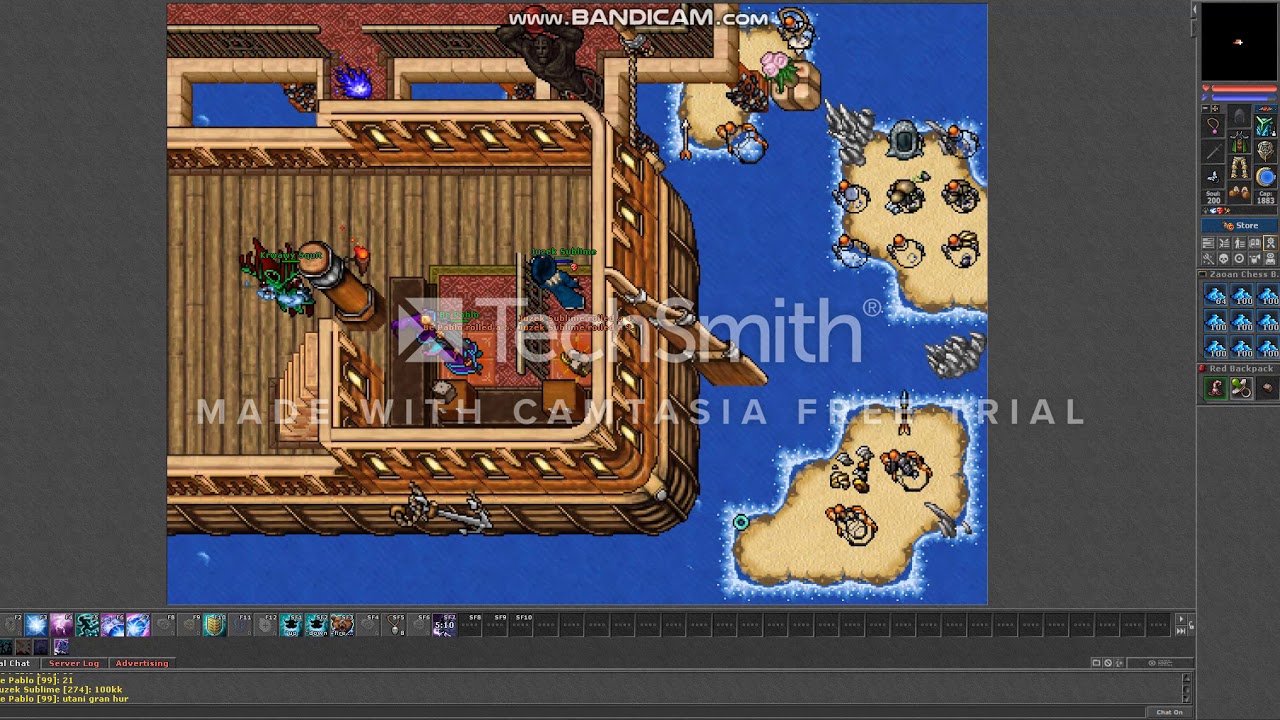
Task: Select the wand weapon slot
Action: [1213, 151]
